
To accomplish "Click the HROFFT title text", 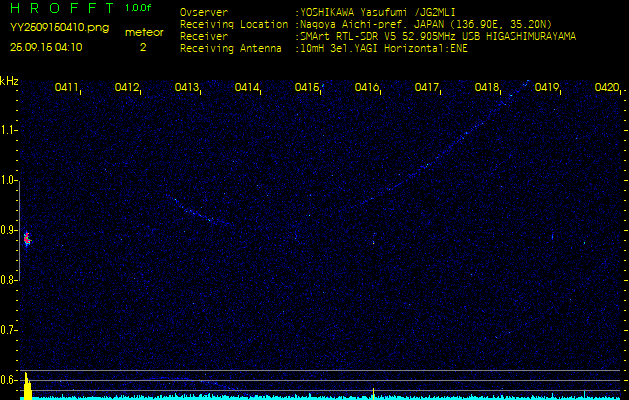I will tap(59, 8).
